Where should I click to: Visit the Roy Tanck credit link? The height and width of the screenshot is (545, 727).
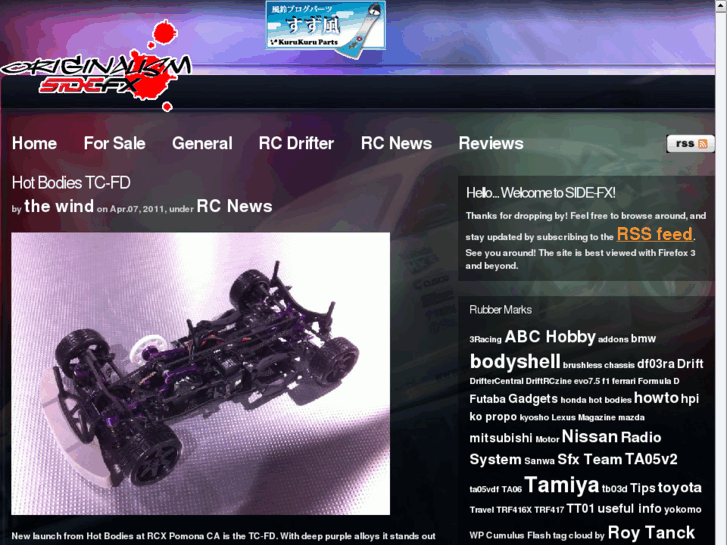[x=651, y=532]
